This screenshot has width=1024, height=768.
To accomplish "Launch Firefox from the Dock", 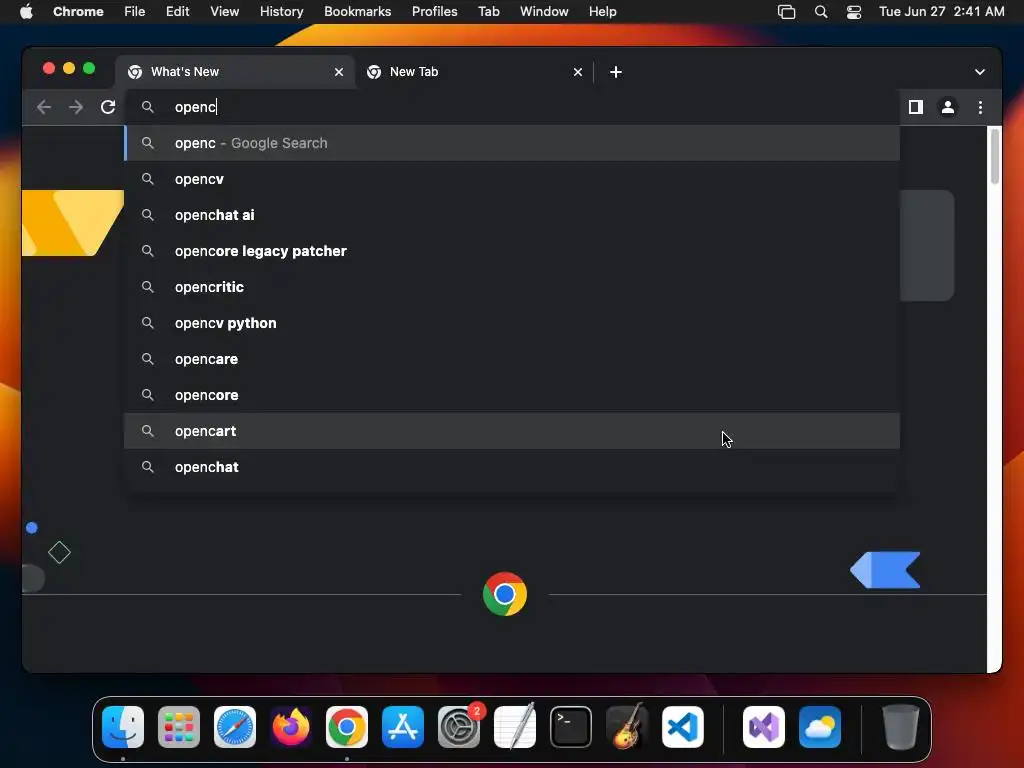I will coord(291,727).
